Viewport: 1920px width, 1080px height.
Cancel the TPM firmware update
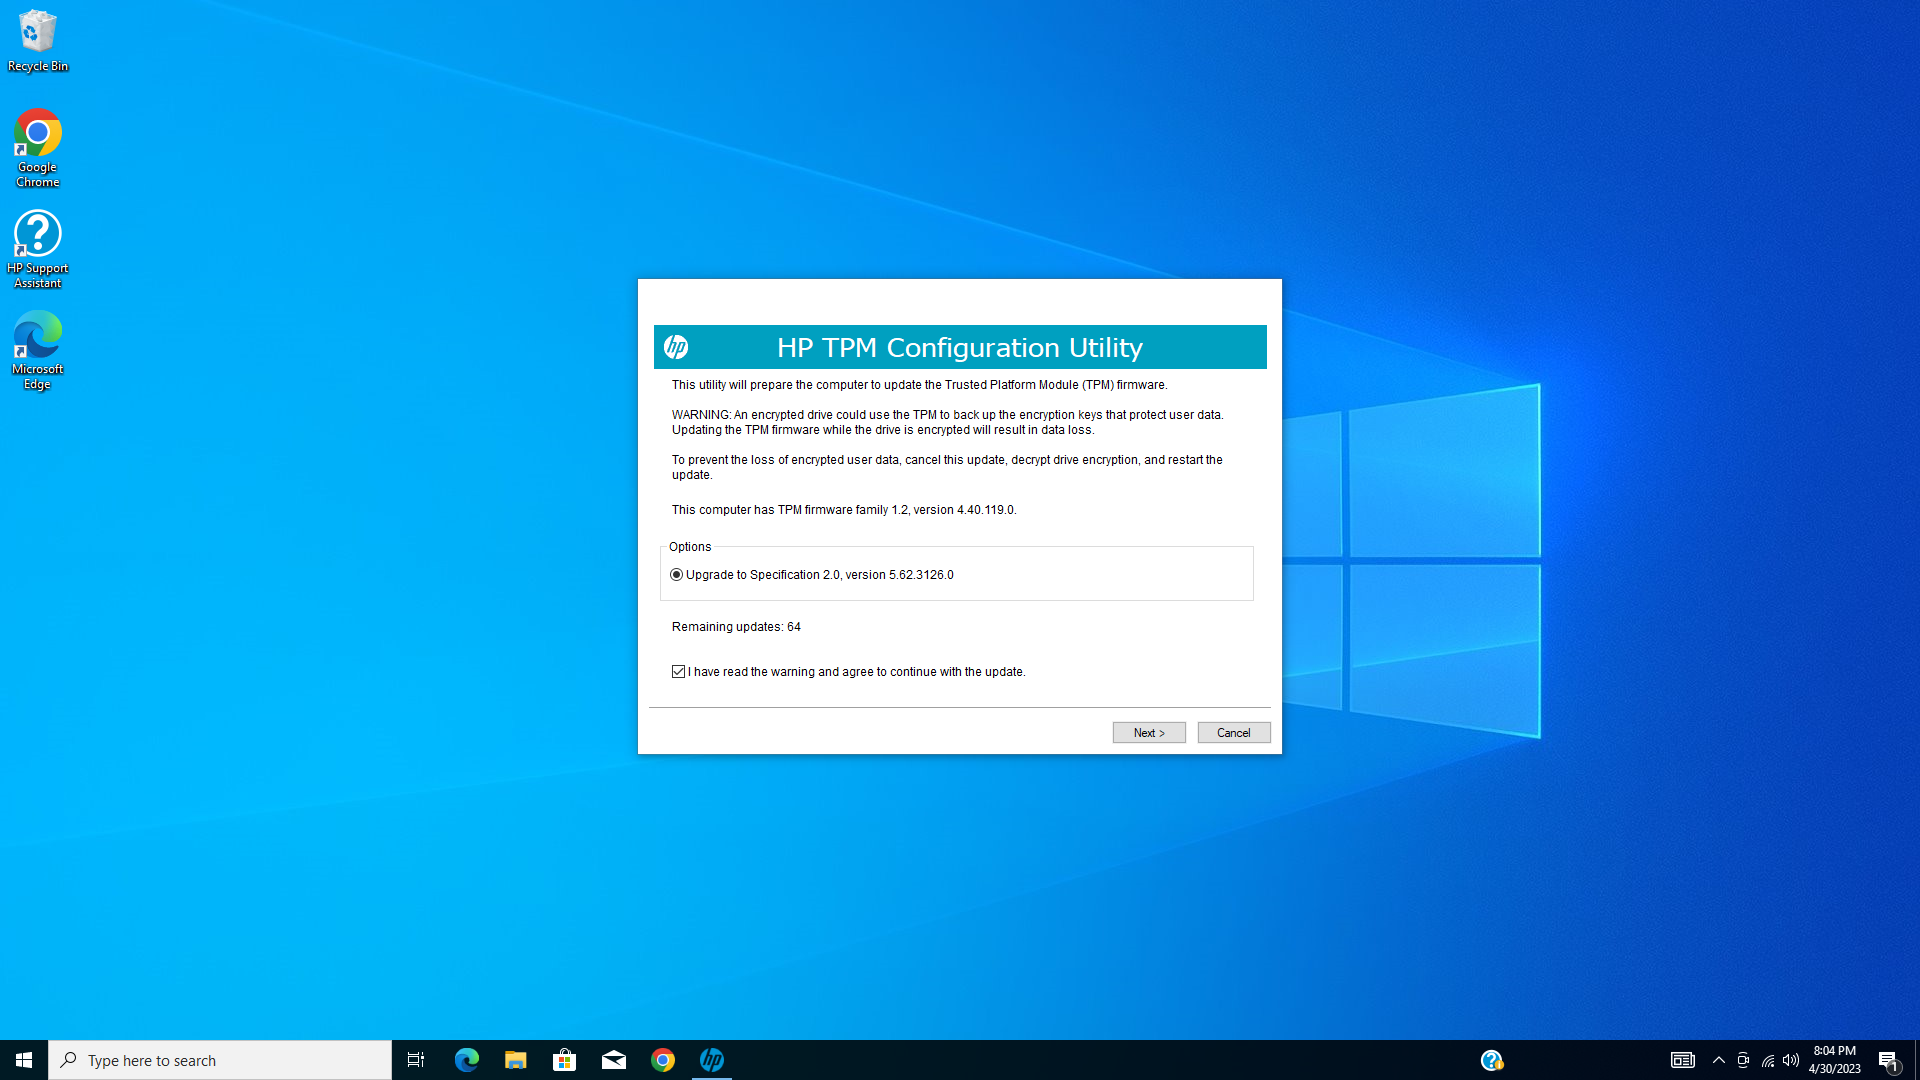tap(1233, 732)
